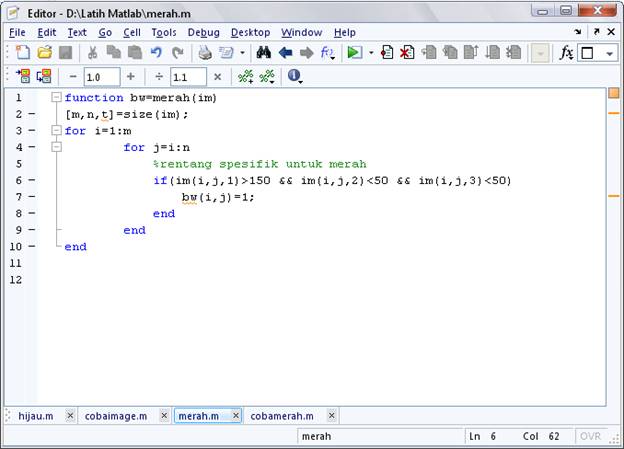Click the fx function browser icon
624x449 pixels.
coord(566,53)
